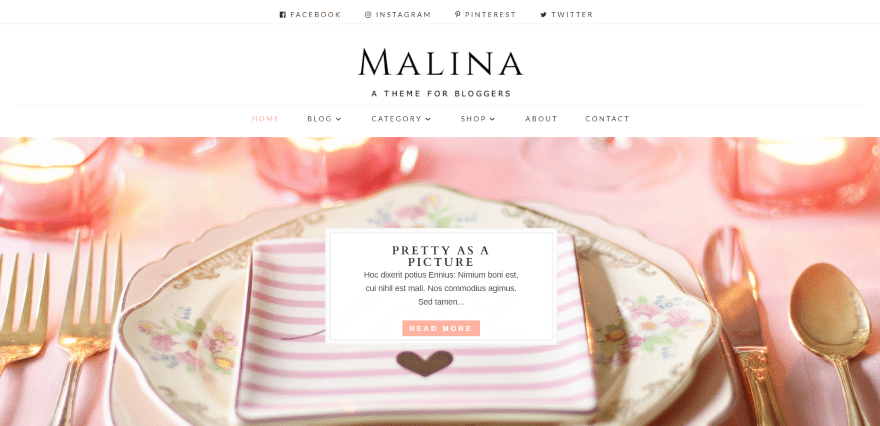Expand the Blog menu chevron
This screenshot has width=880, height=426.
[x=338, y=119]
